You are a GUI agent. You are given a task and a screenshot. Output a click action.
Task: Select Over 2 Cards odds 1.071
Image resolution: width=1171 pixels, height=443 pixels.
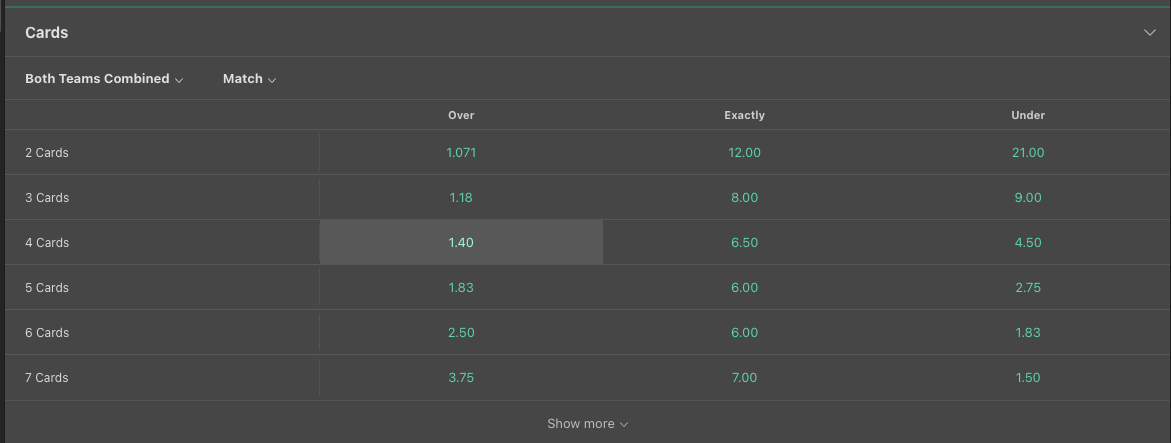461,152
